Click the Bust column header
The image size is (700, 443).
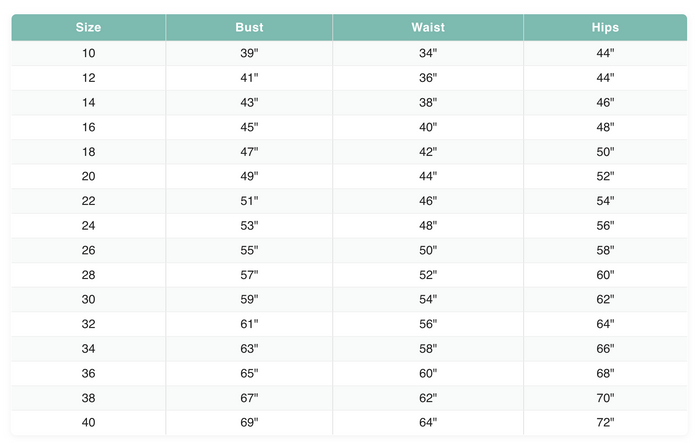(x=249, y=28)
